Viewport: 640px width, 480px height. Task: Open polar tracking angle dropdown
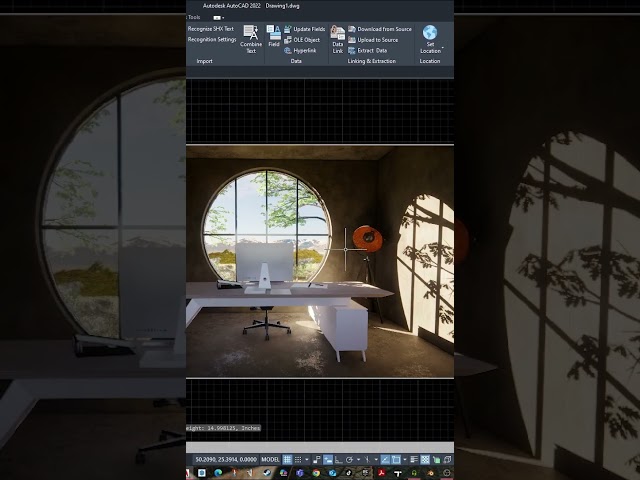359,460
